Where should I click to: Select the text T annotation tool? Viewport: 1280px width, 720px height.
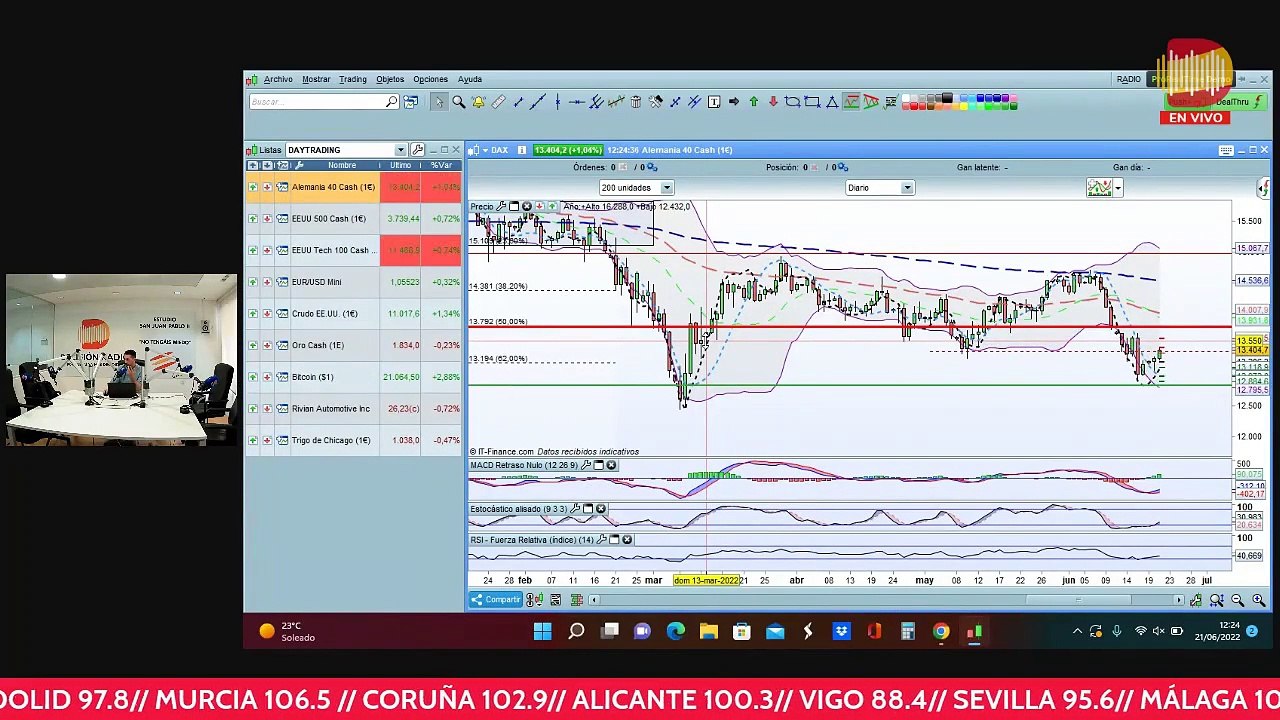point(714,102)
